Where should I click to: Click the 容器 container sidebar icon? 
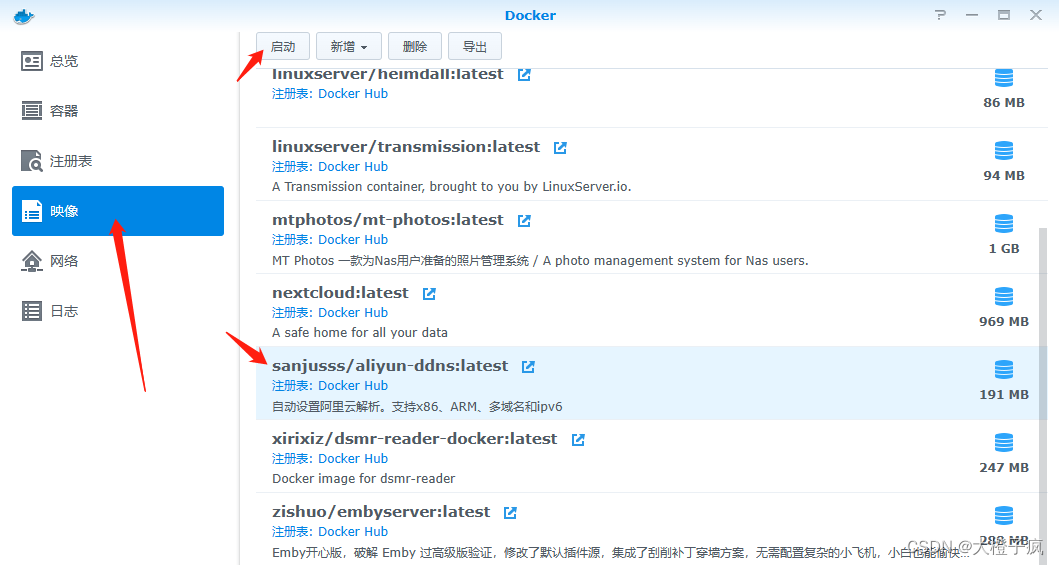tap(32, 111)
